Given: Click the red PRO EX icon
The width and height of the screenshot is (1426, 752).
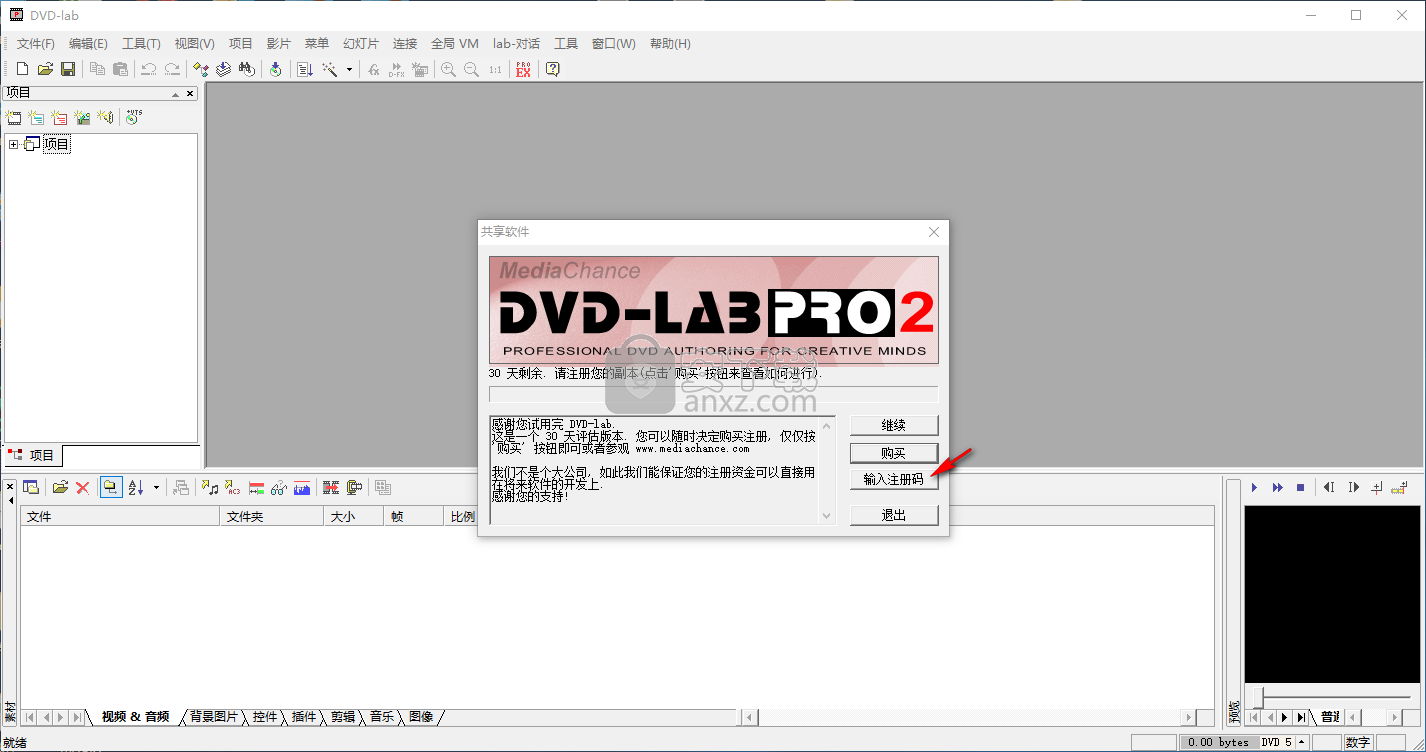Looking at the screenshot, I should click(x=523, y=69).
